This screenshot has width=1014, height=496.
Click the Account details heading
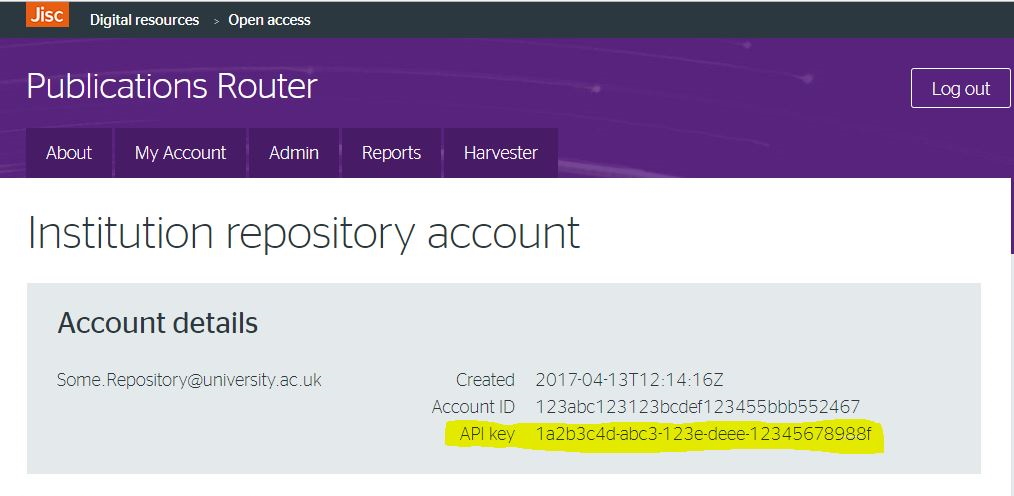(x=158, y=323)
